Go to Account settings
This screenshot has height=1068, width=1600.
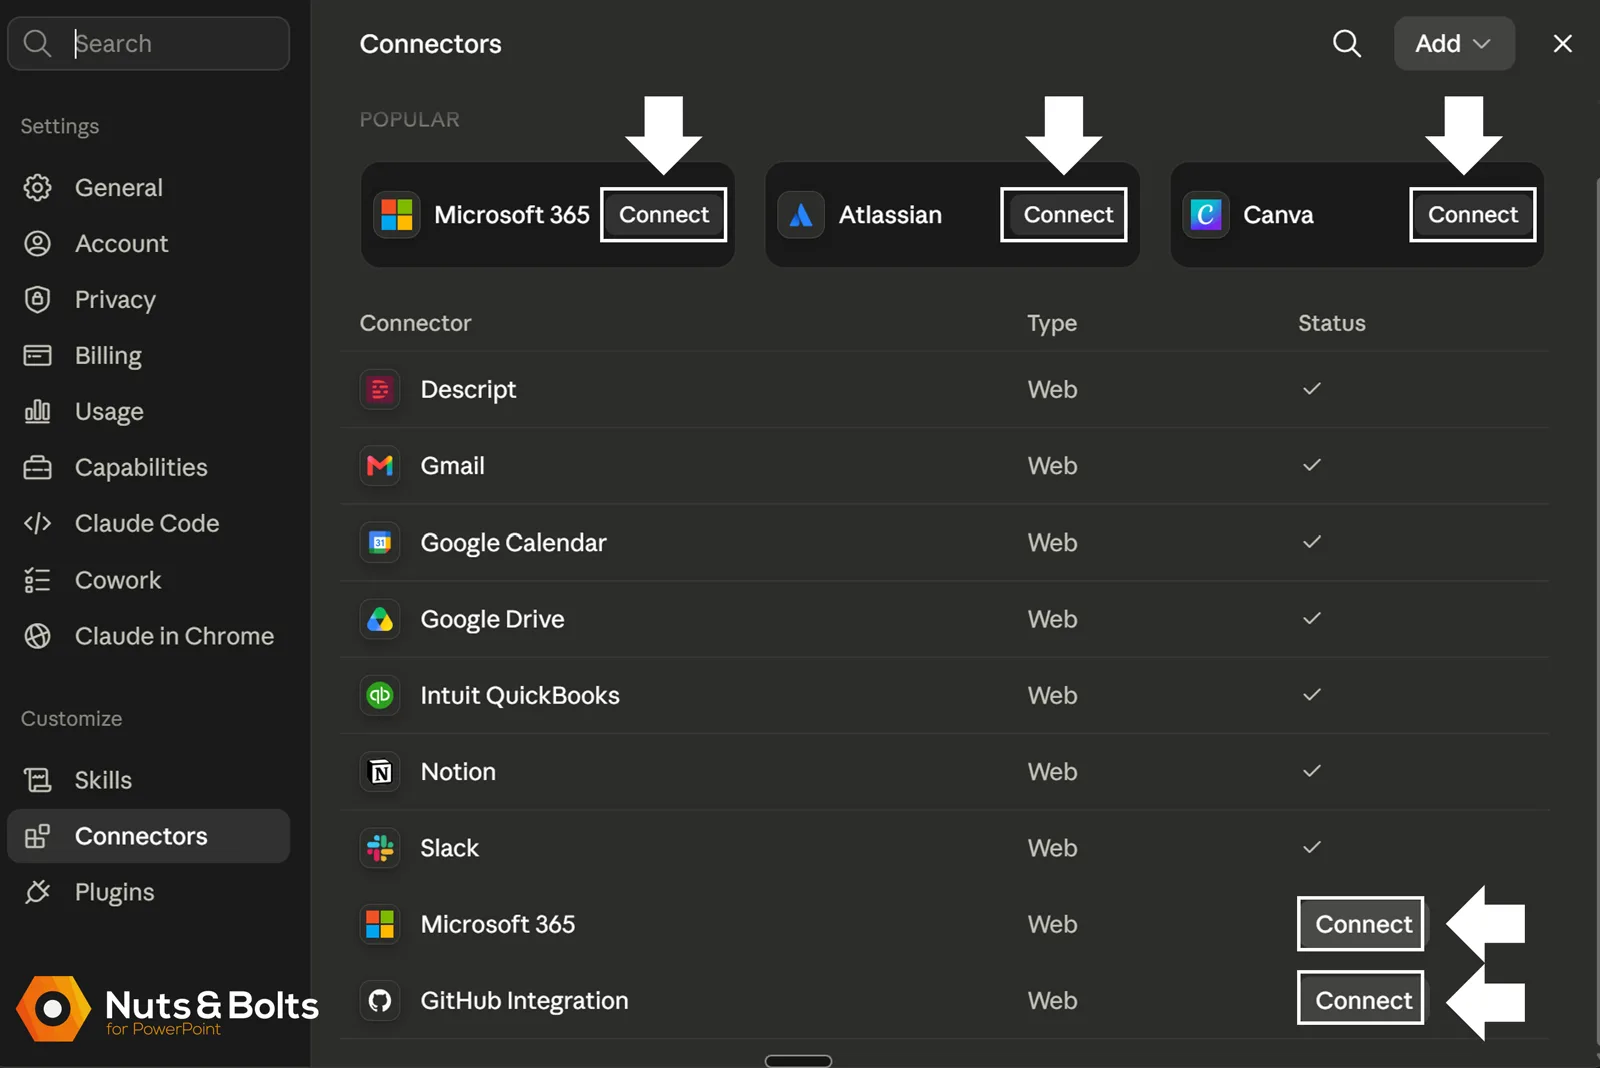pyautogui.click(x=122, y=243)
